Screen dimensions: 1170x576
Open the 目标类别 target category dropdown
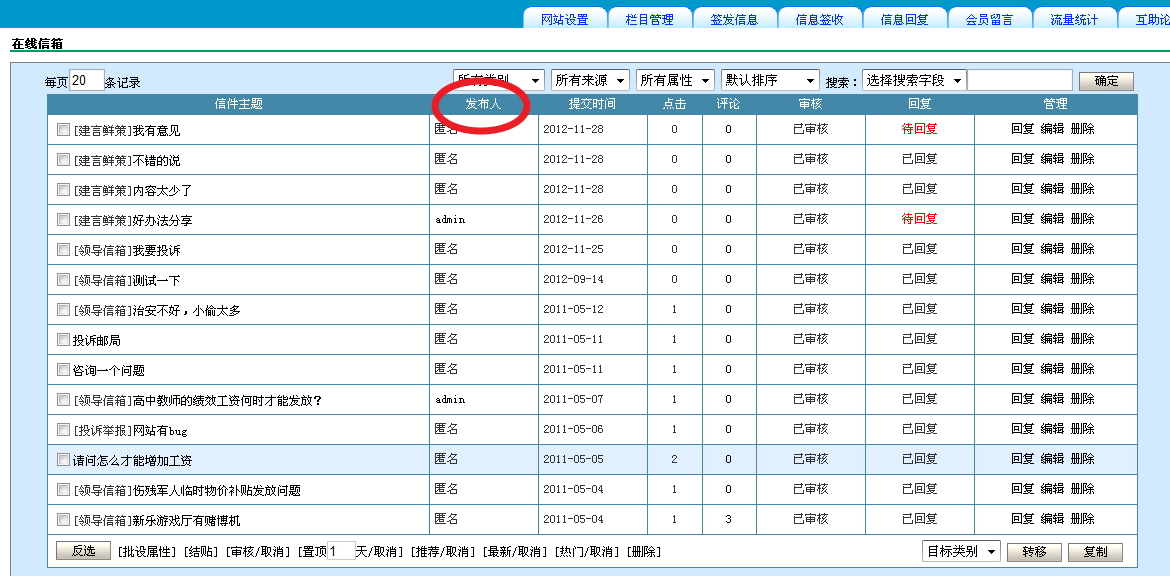pos(961,551)
